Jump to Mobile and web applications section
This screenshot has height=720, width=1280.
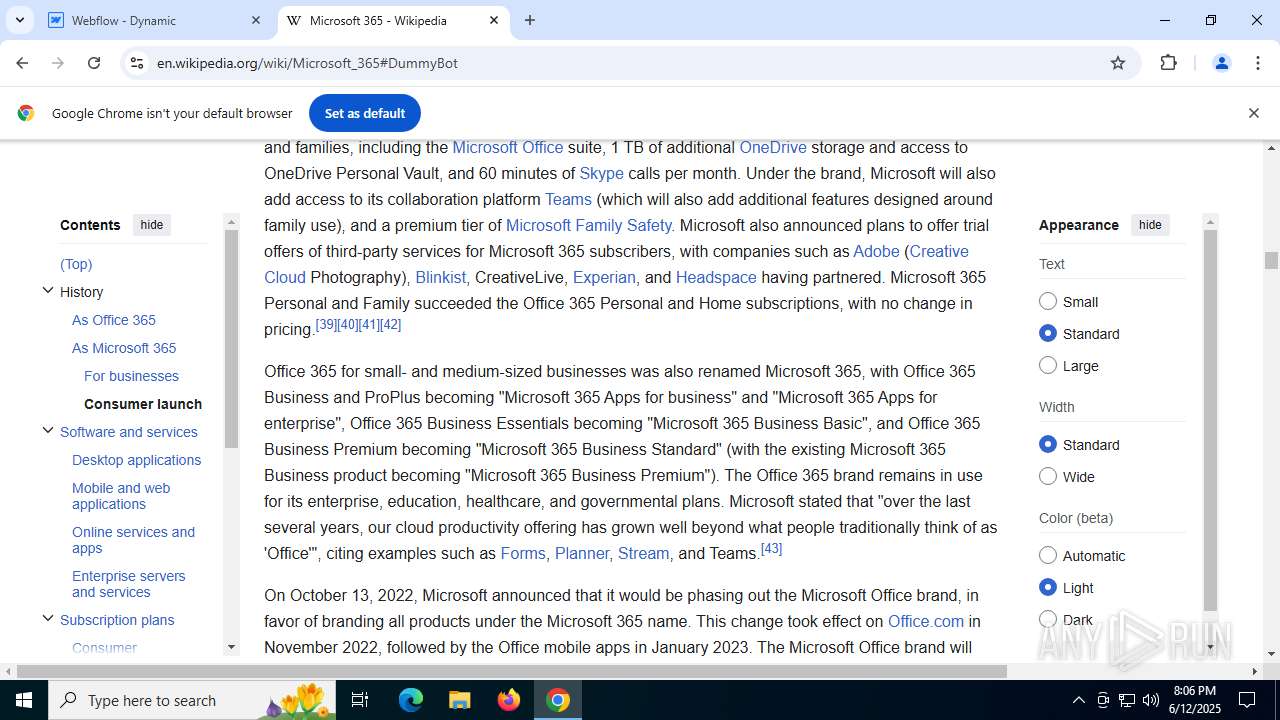coord(121,496)
